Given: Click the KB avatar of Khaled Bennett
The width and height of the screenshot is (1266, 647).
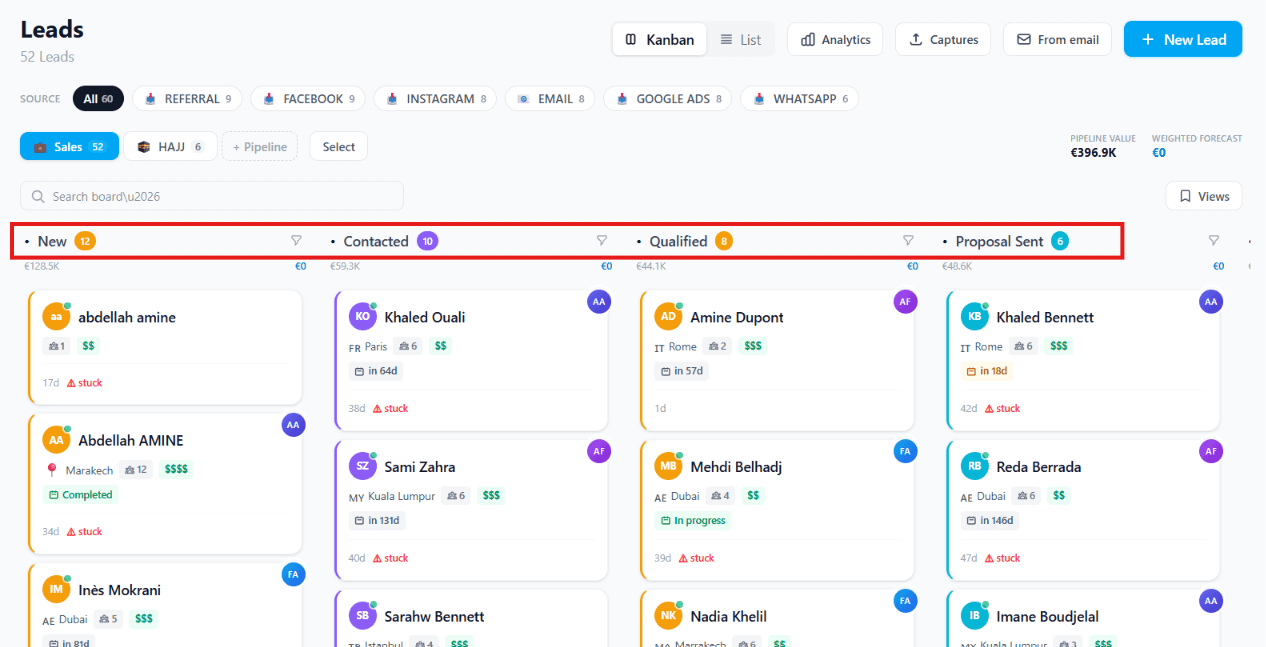Looking at the screenshot, I should tap(974, 317).
